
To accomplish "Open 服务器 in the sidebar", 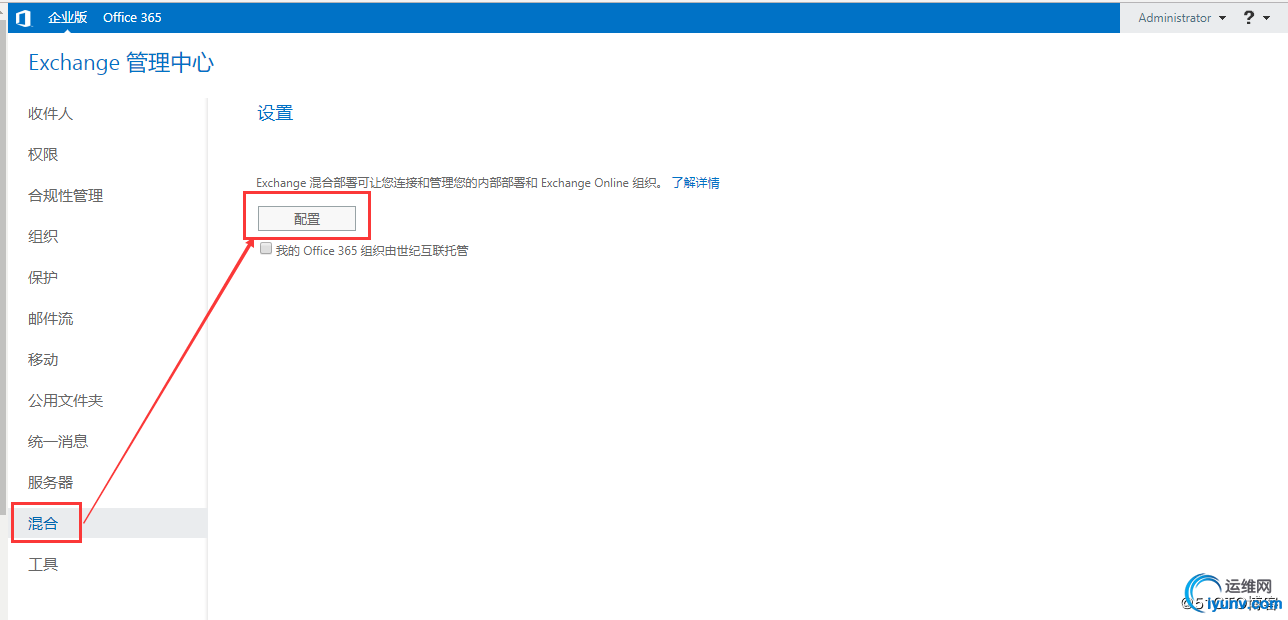I will pos(51,482).
